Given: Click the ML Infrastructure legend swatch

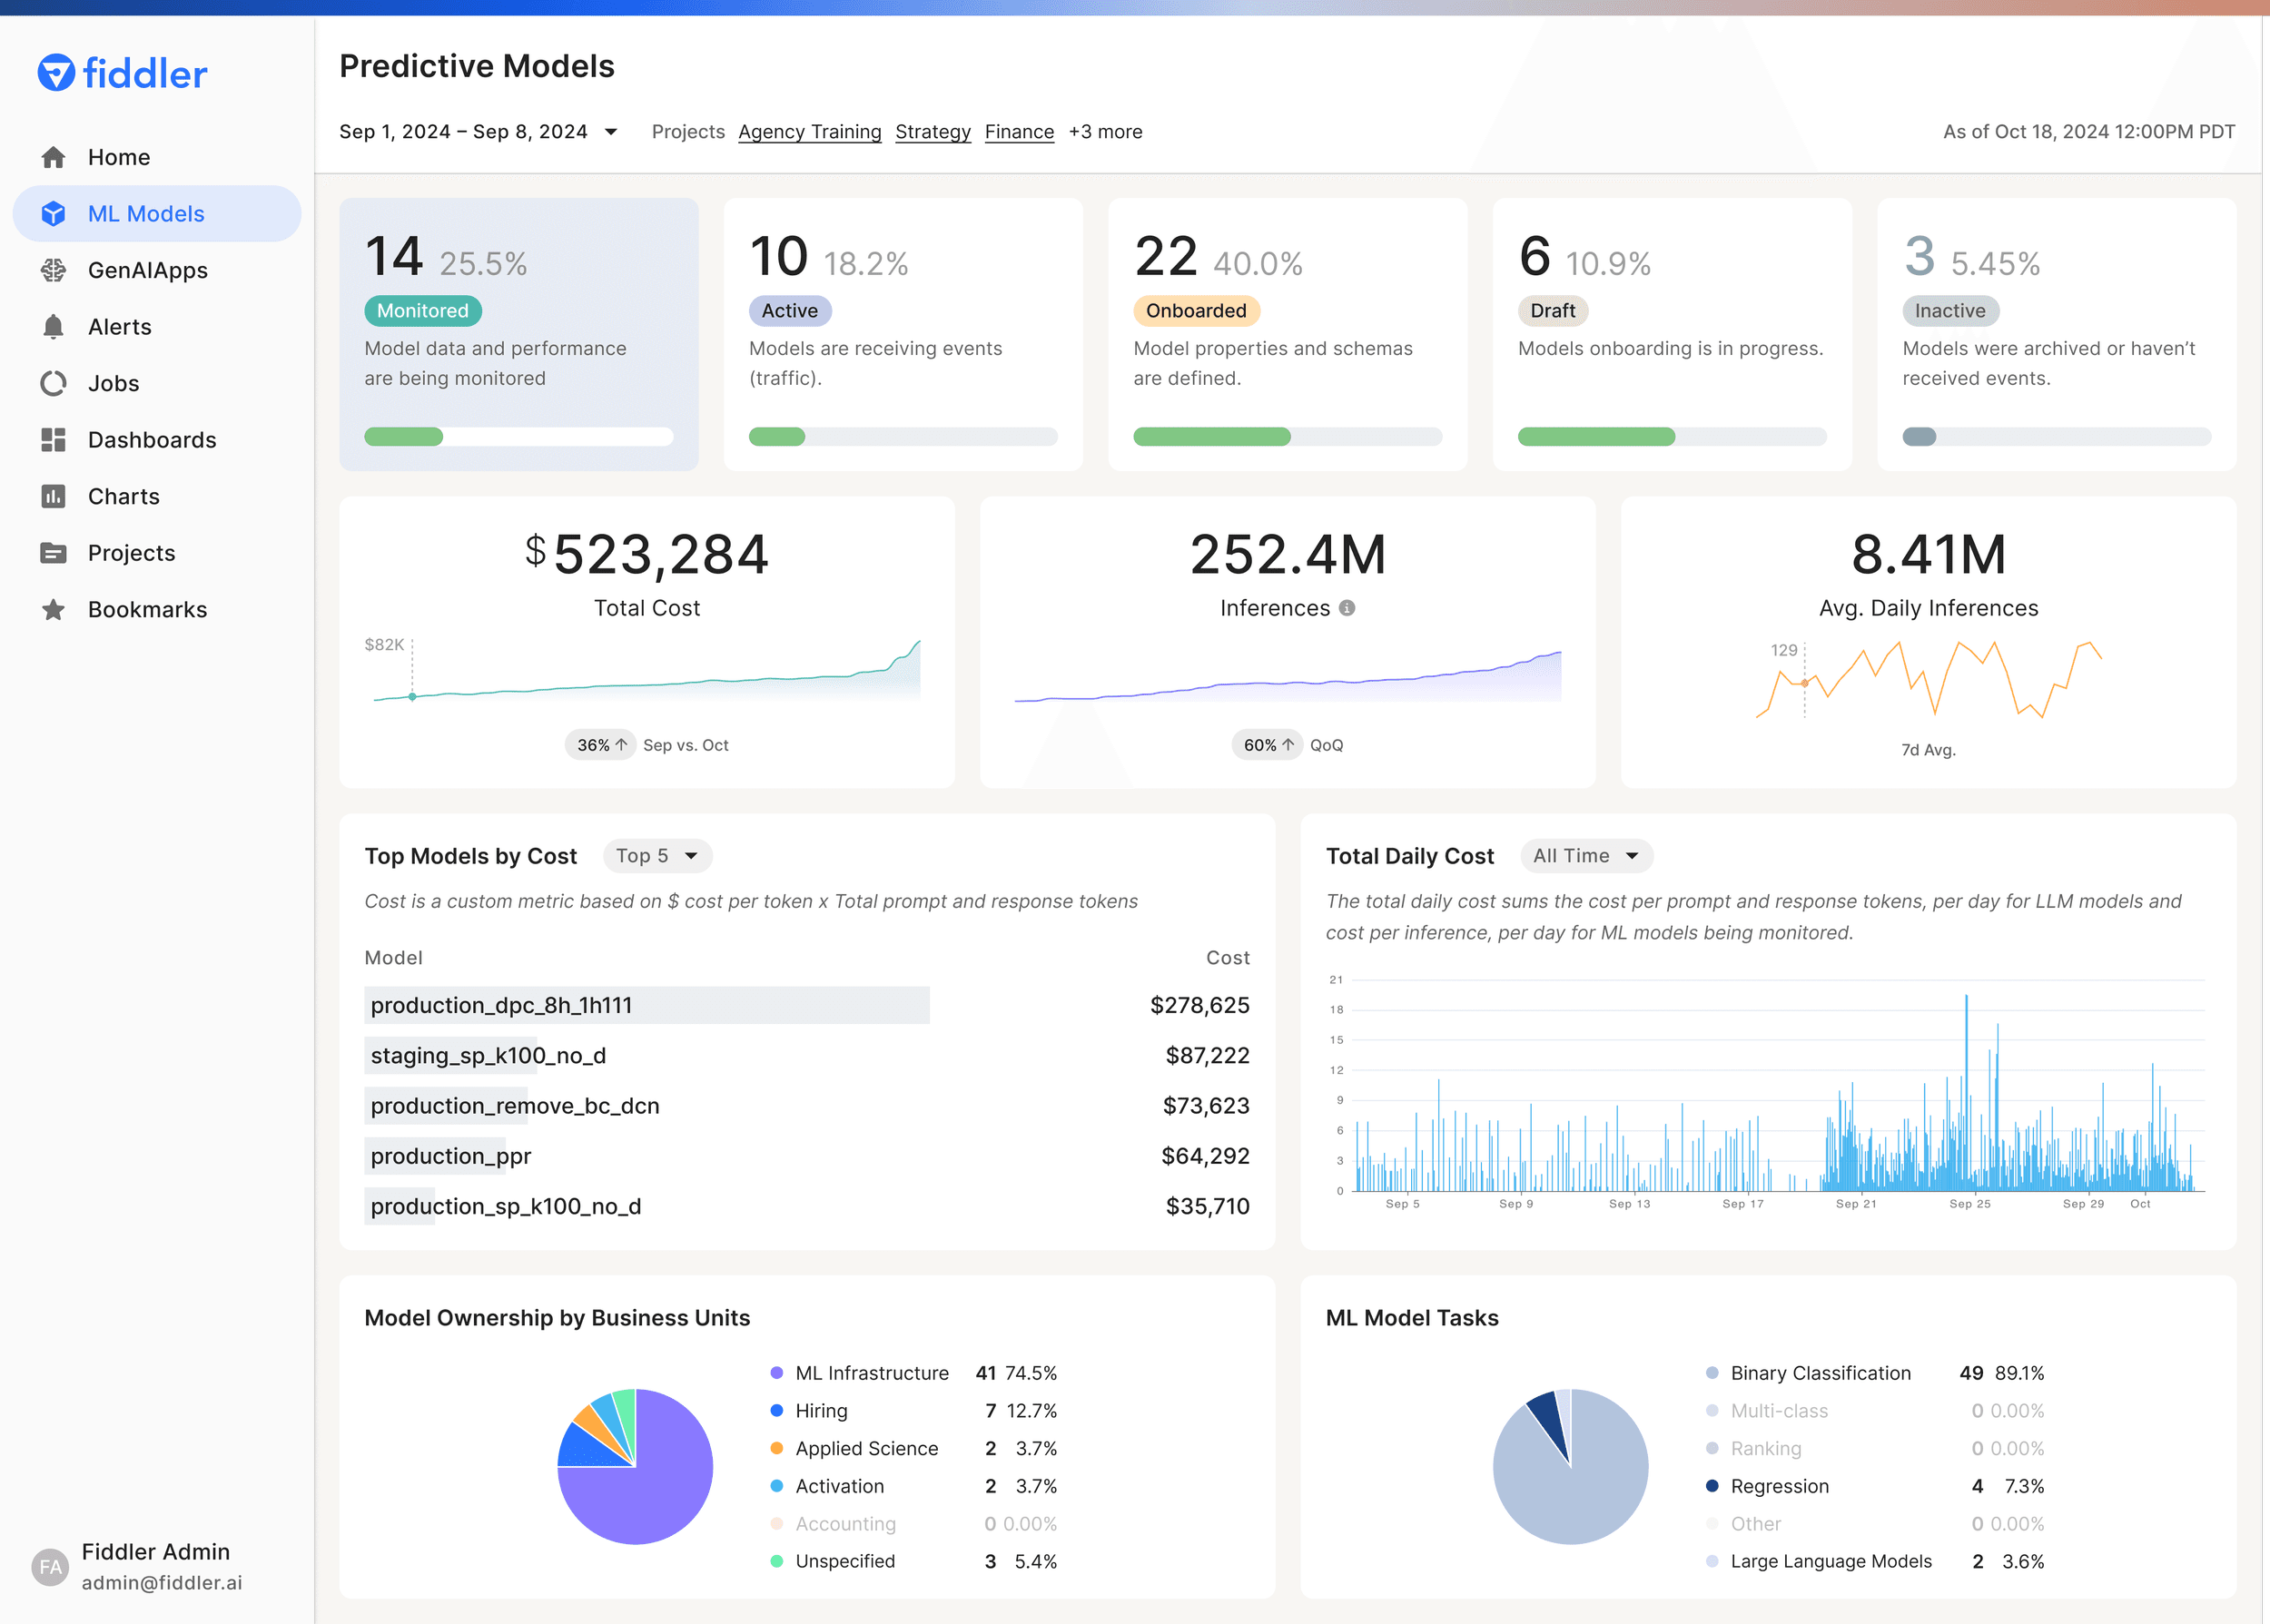Looking at the screenshot, I should [x=777, y=1373].
